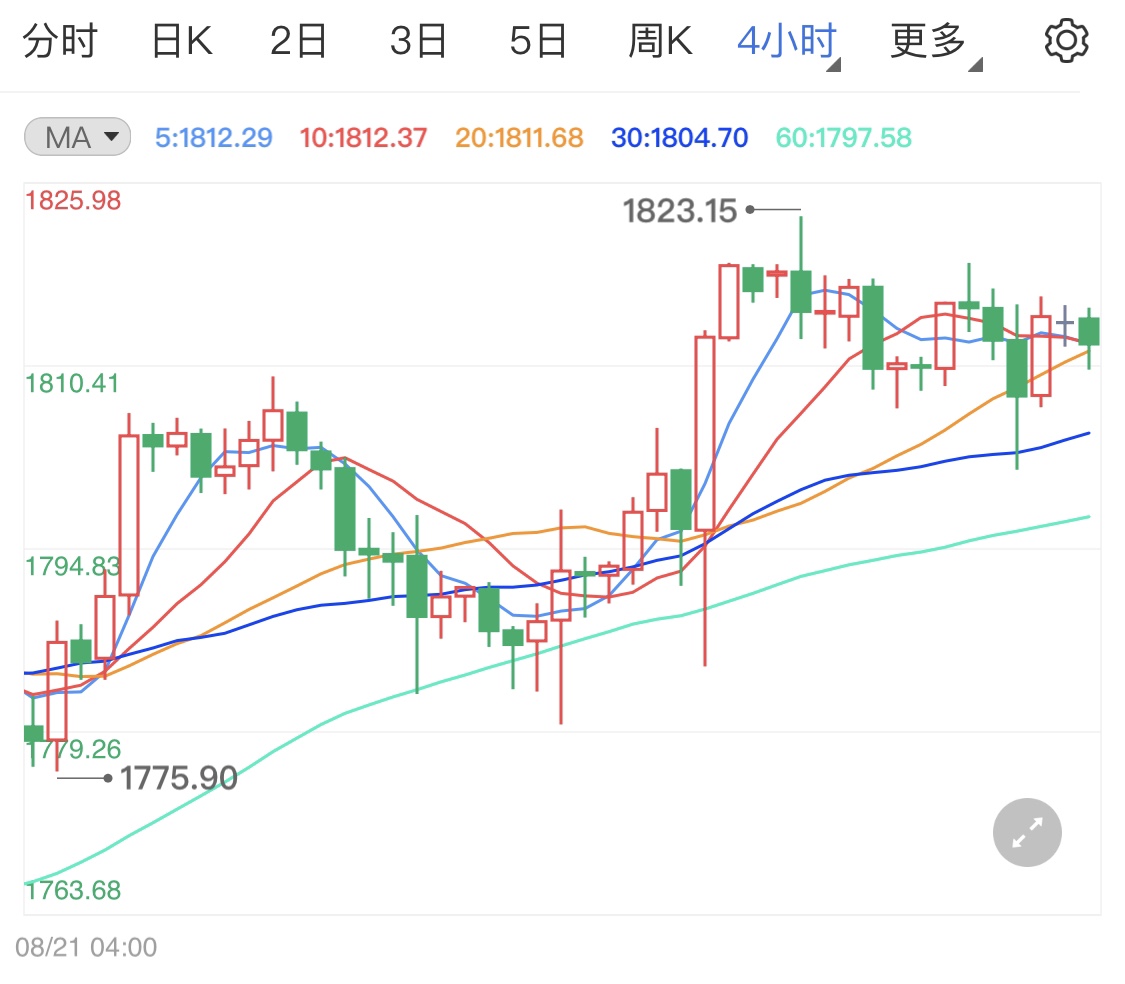Switch to 周K weekly candlestick tab
The image size is (1125, 984).
pyautogui.click(x=660, y=41)
